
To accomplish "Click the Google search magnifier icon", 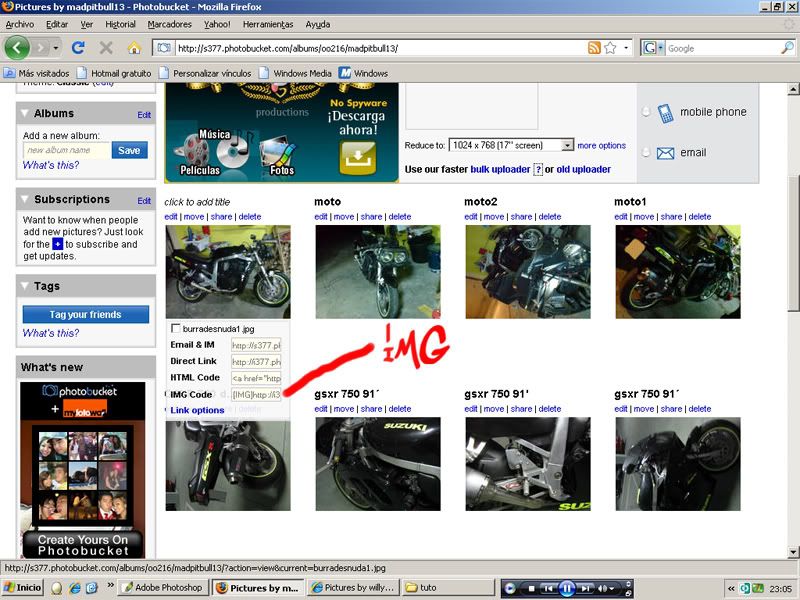I will 787,48.
